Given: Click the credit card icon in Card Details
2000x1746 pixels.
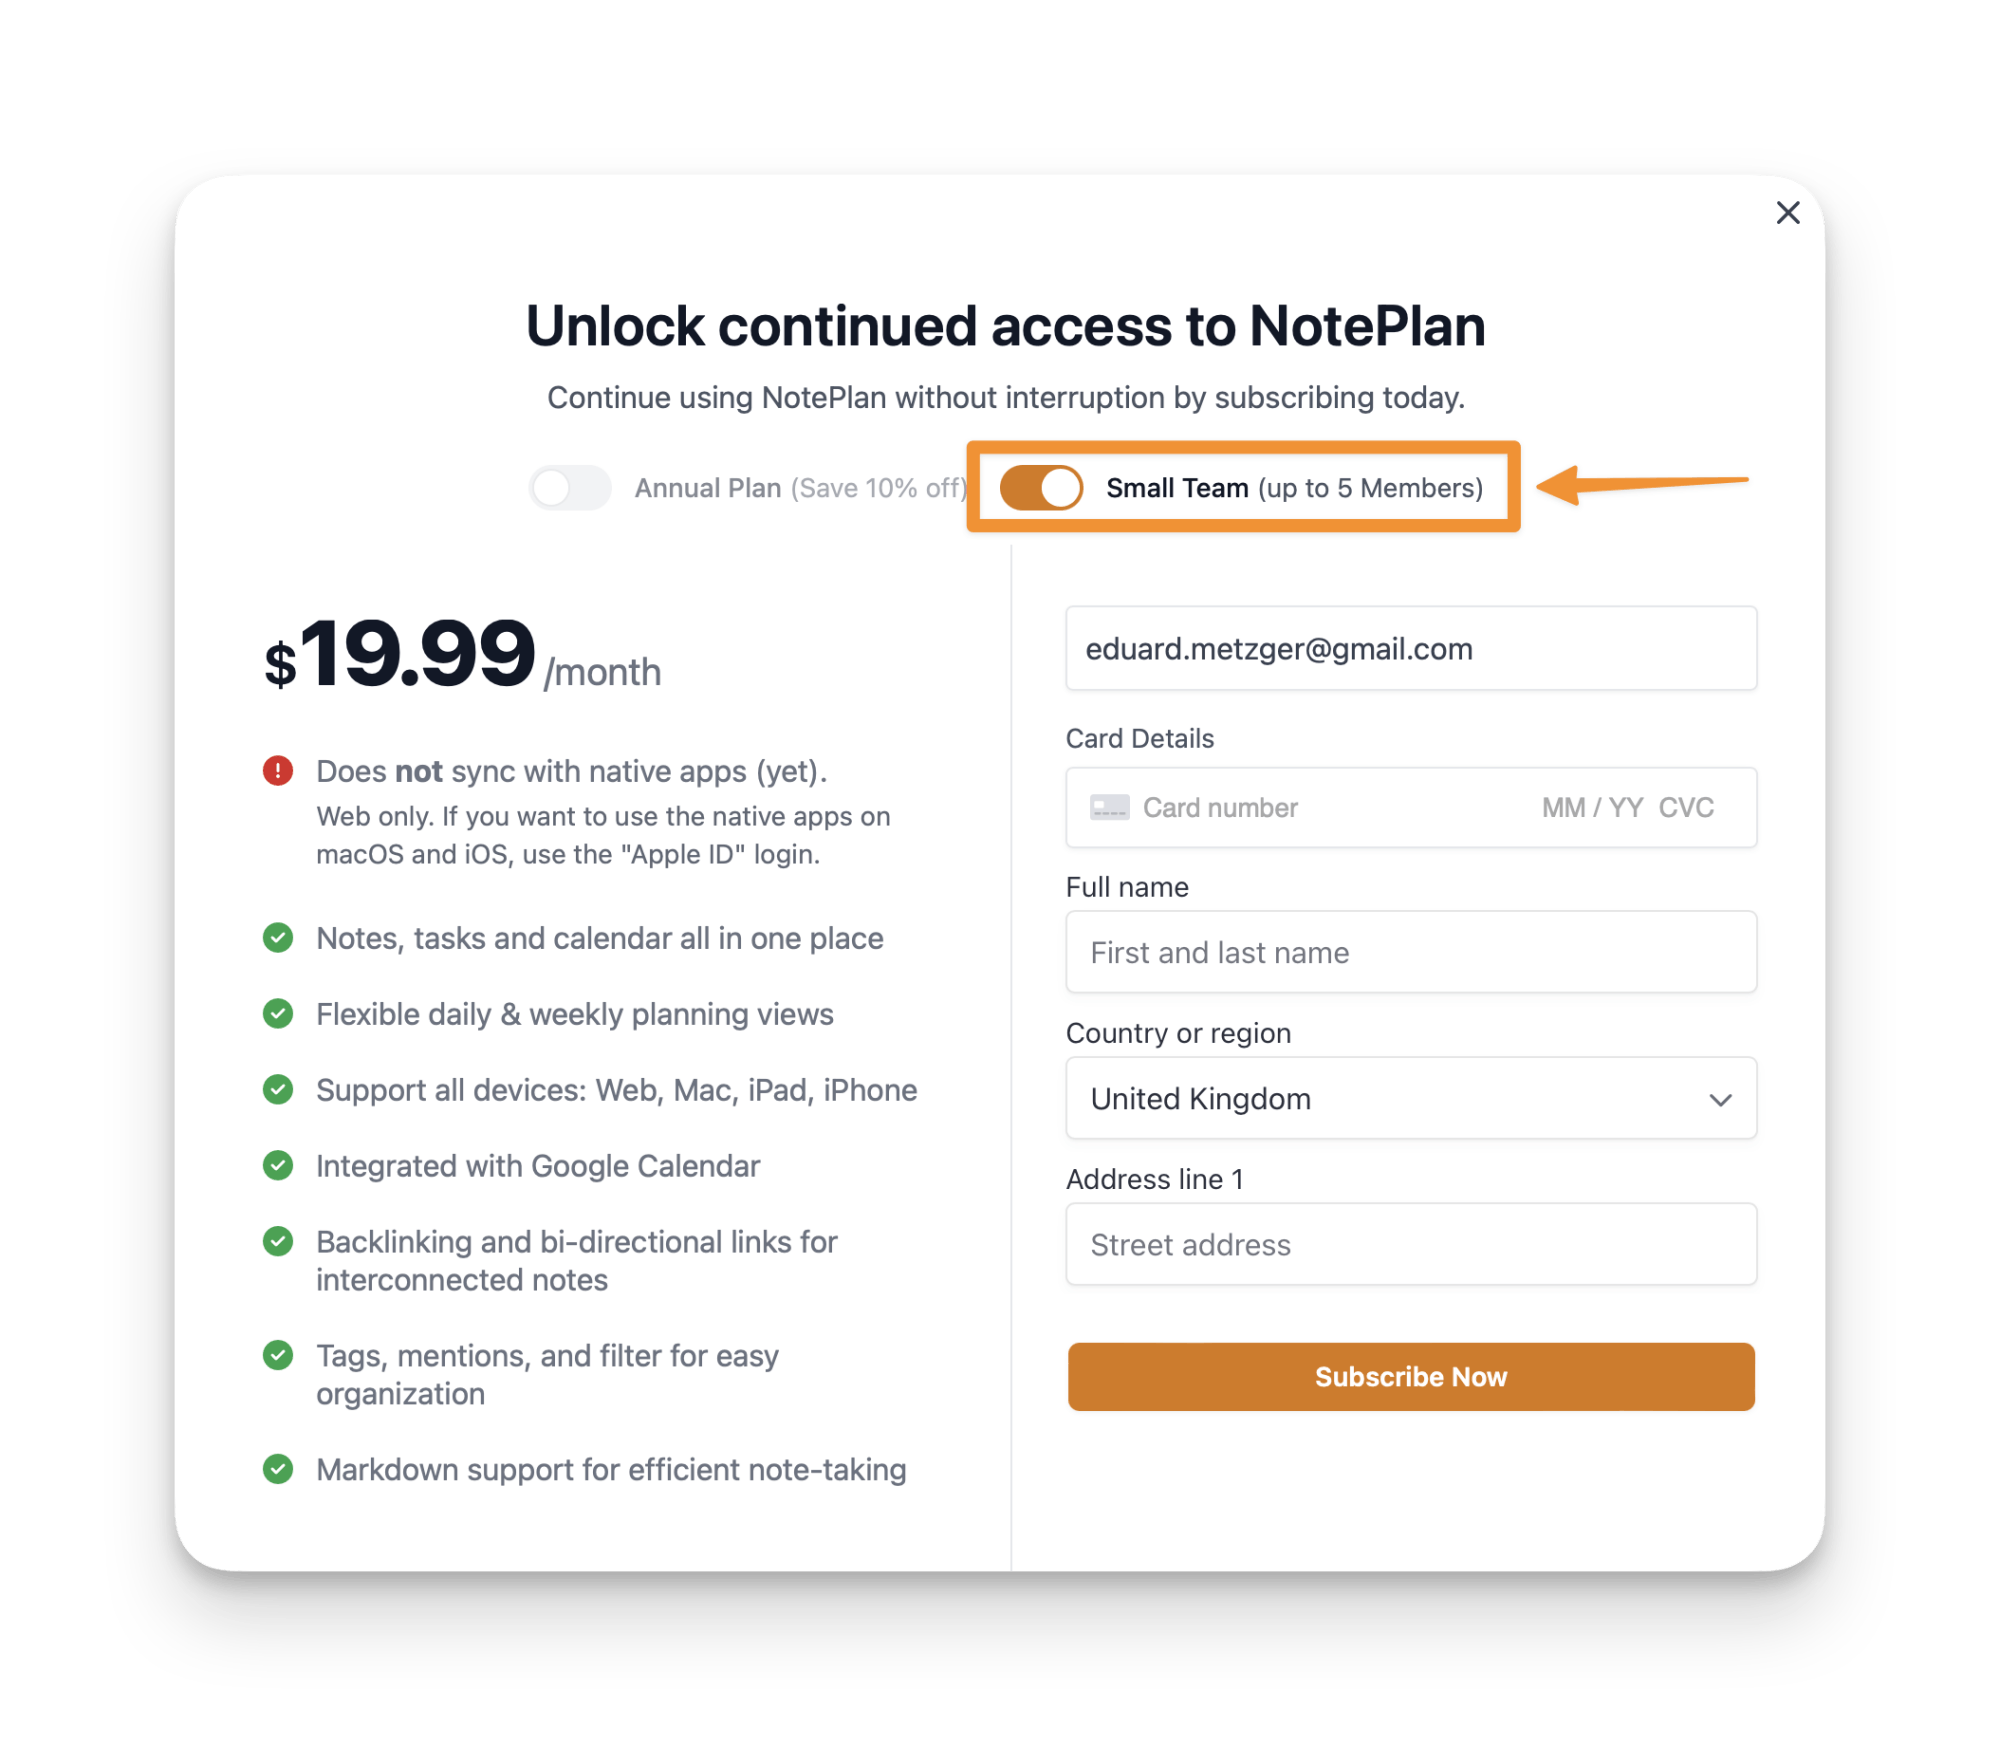Looking at the screenshot, I should pos(1109,808).
